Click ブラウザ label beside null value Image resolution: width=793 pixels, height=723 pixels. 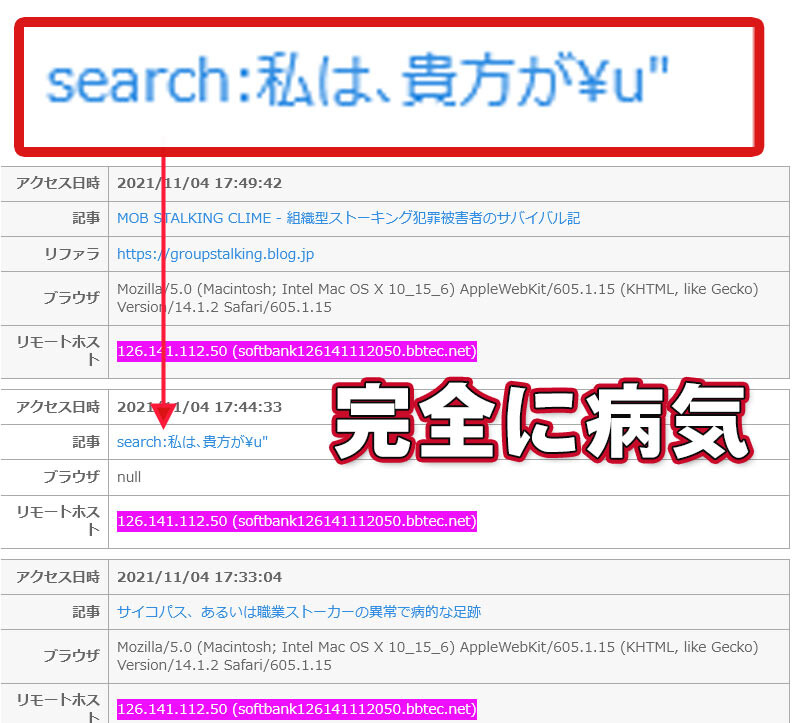[71, 477]
